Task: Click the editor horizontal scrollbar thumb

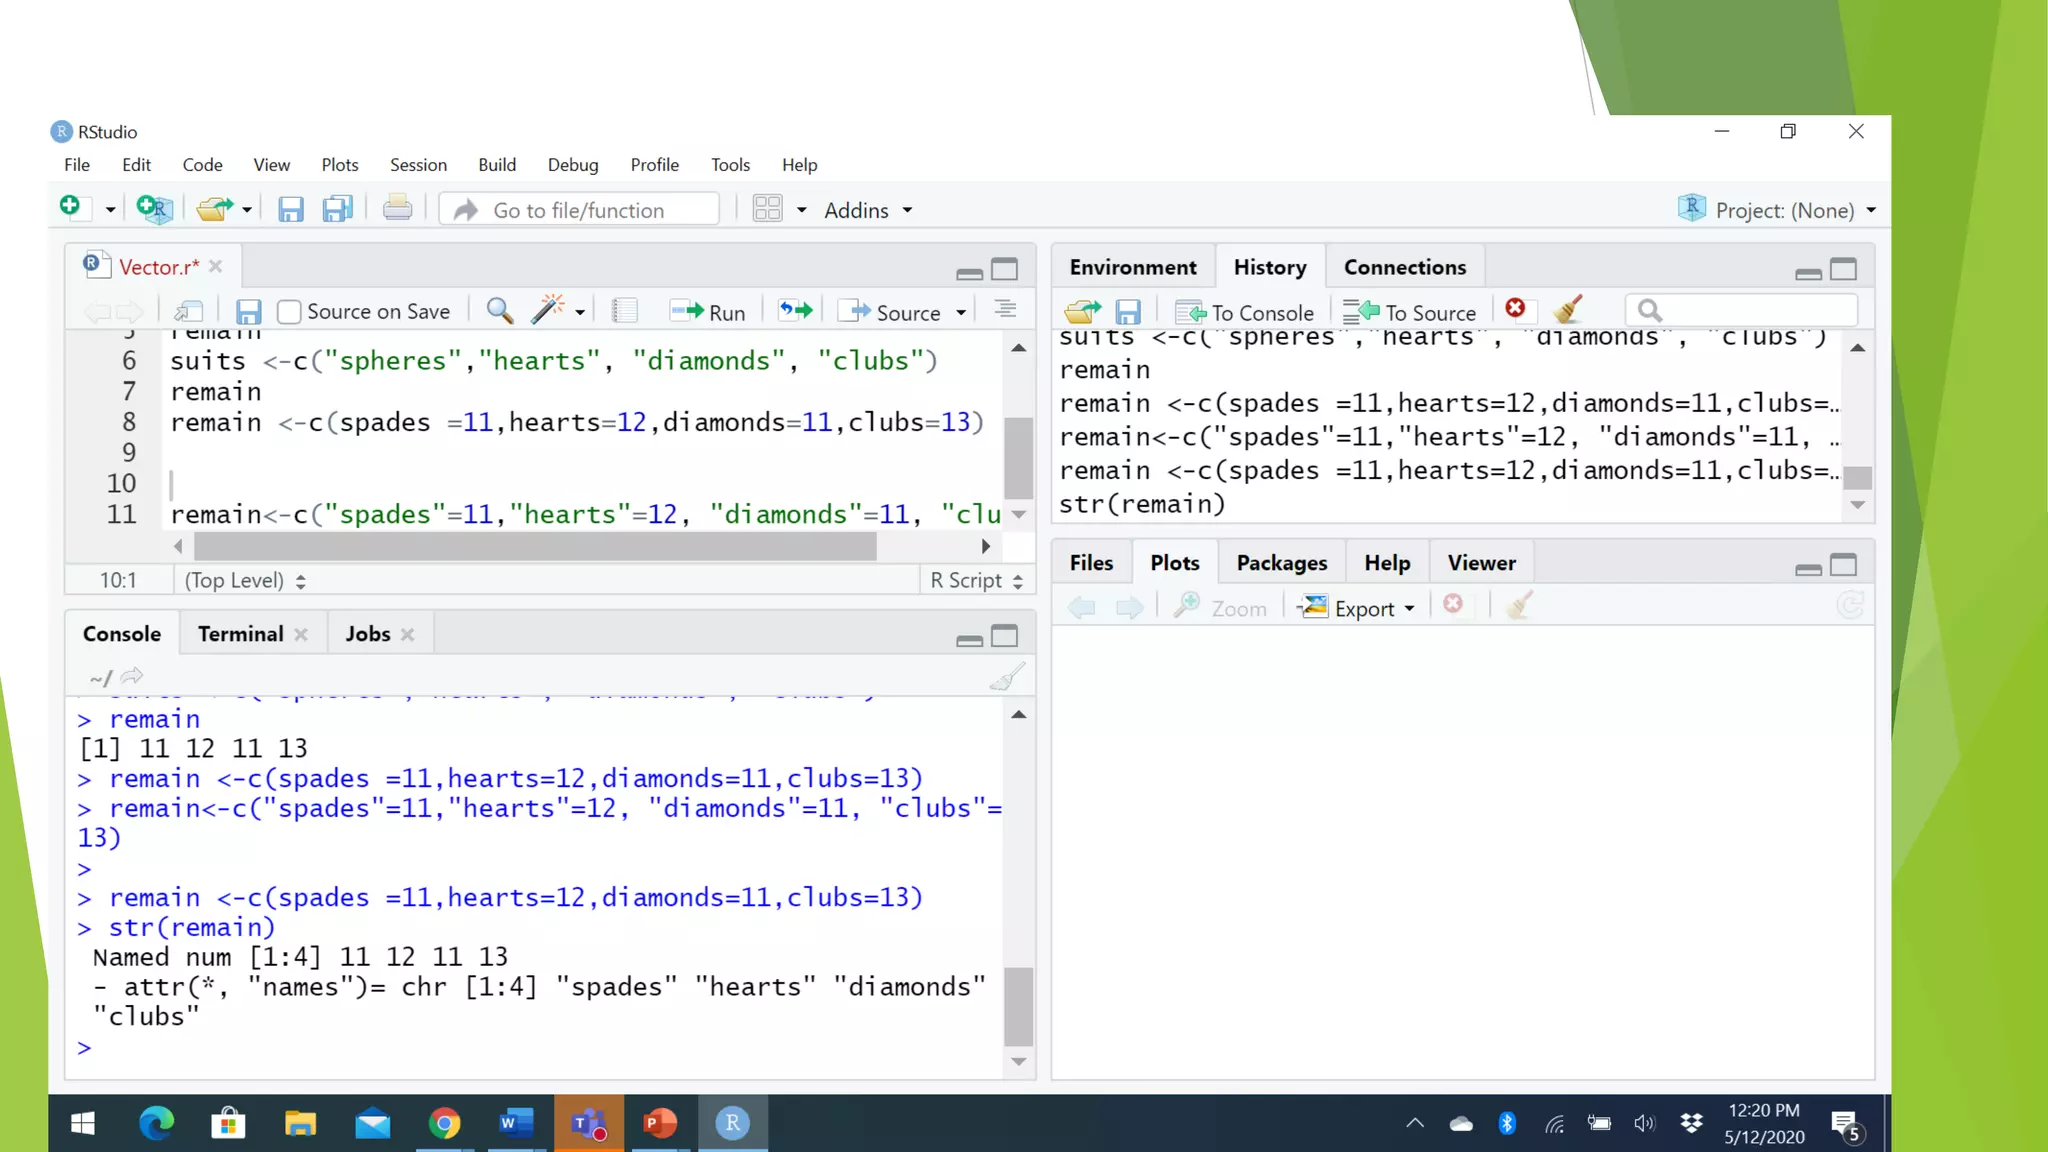Action: point(535,546)
